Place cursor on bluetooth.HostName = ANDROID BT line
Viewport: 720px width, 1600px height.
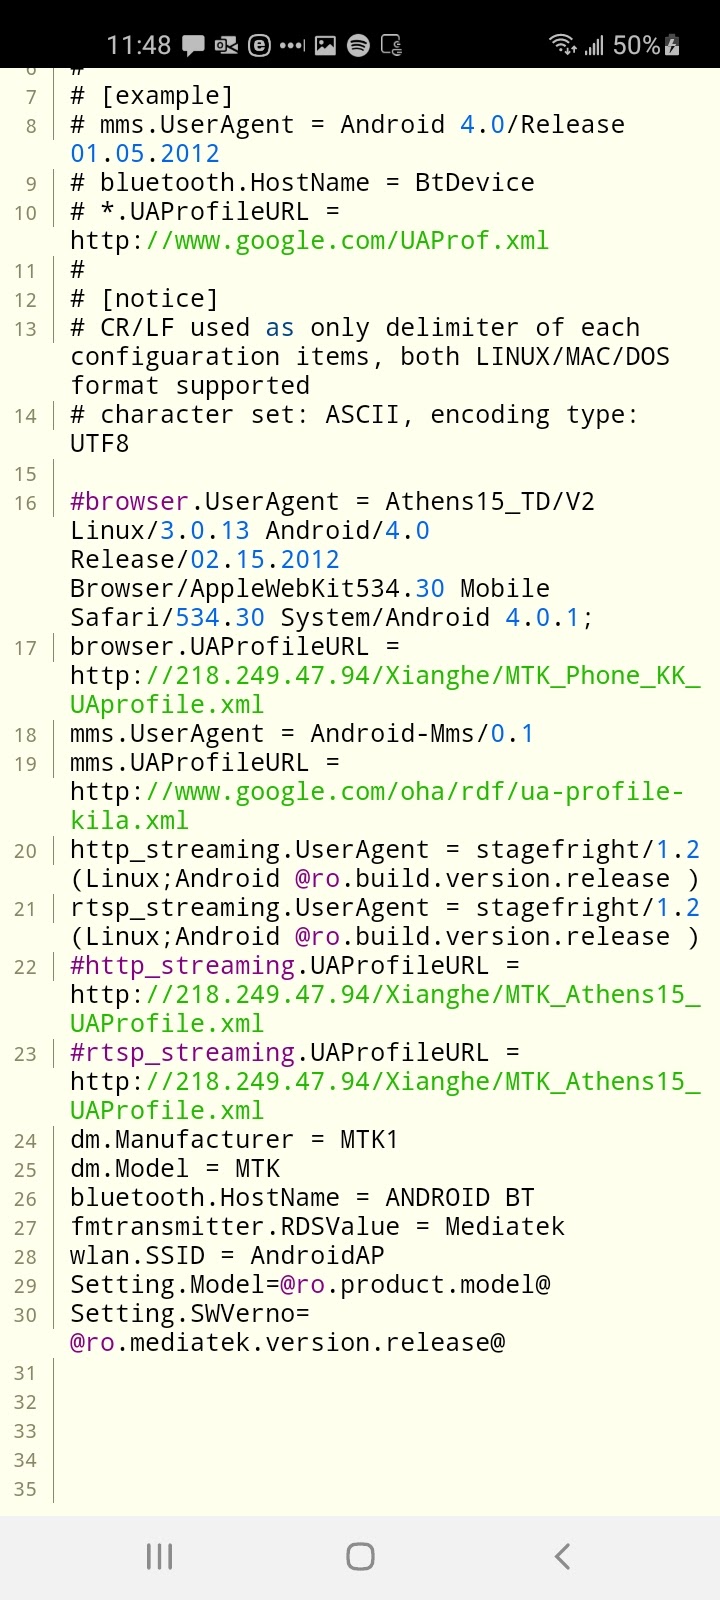click(302, 1198)
